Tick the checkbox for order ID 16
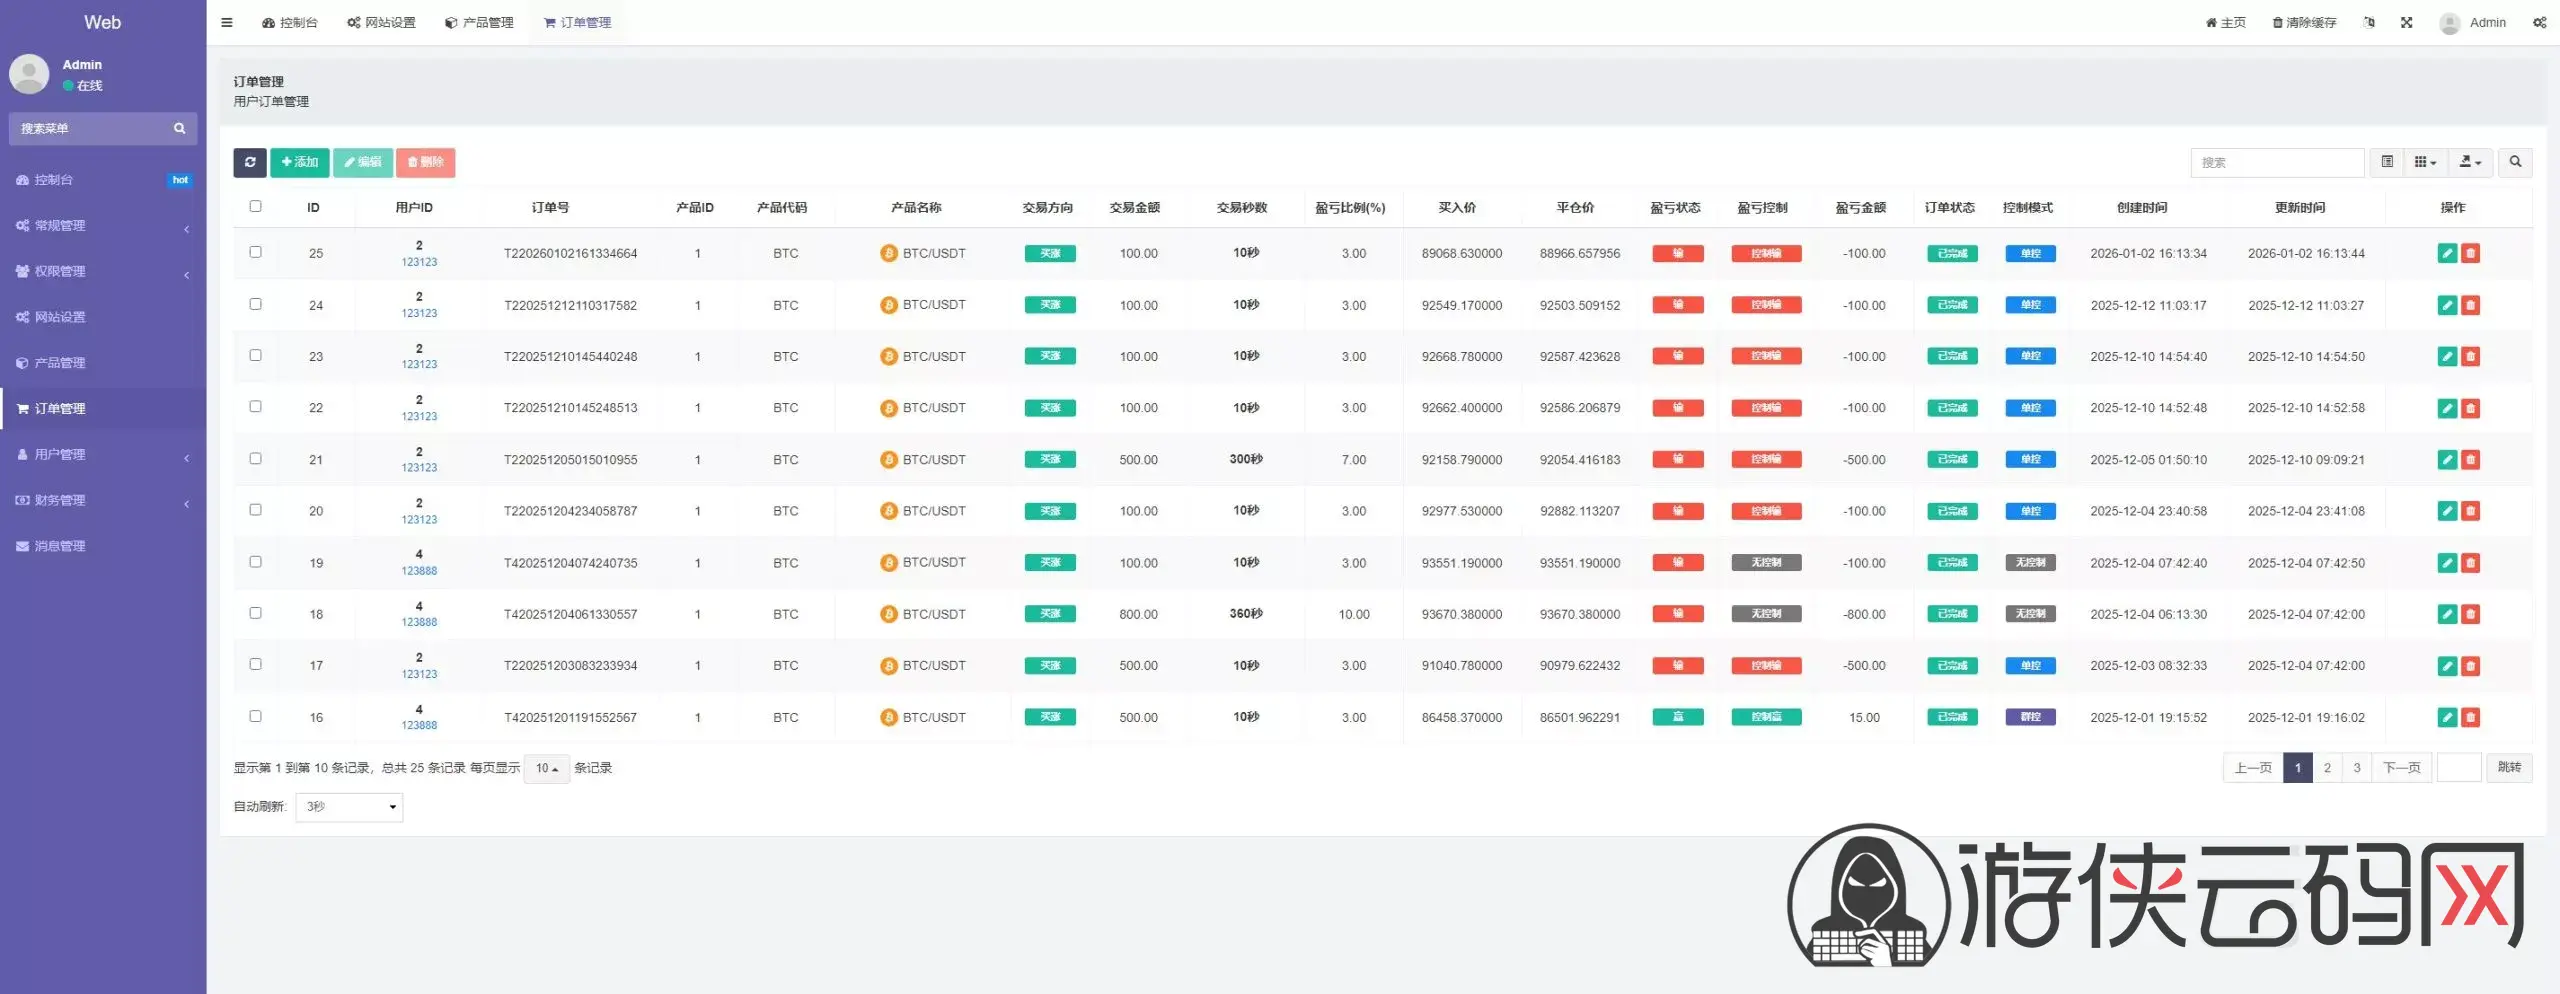 (x=255, y=716)
